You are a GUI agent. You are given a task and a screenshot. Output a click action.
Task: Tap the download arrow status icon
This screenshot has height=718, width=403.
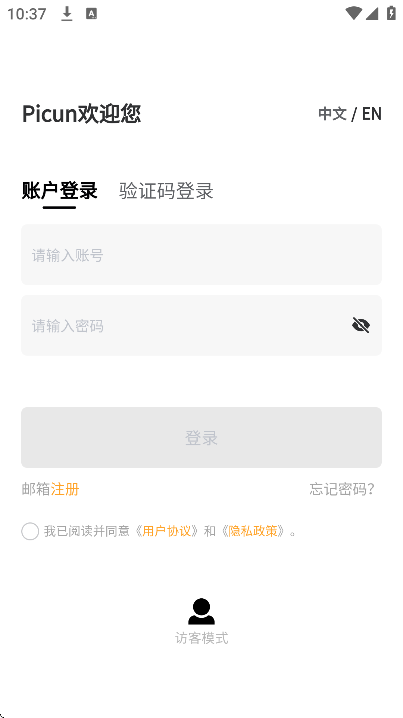(x=67, y=14)
